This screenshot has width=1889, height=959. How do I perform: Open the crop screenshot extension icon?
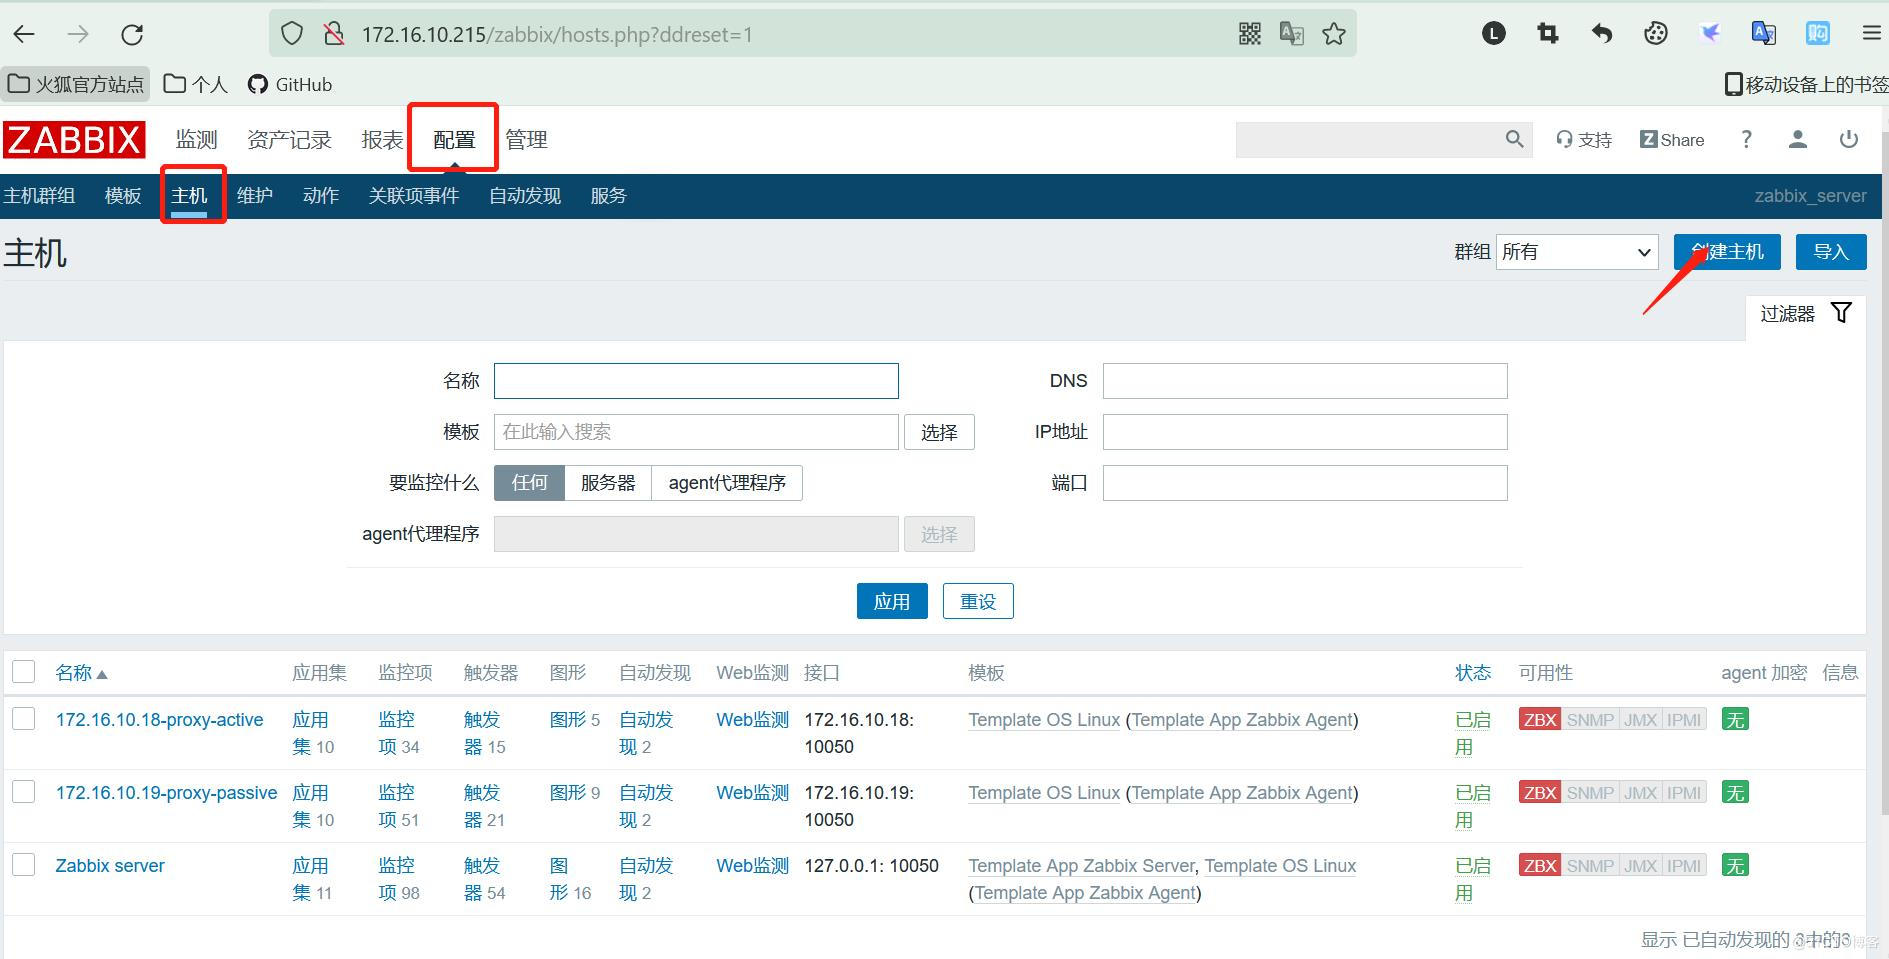click(x=1548, y=34)
